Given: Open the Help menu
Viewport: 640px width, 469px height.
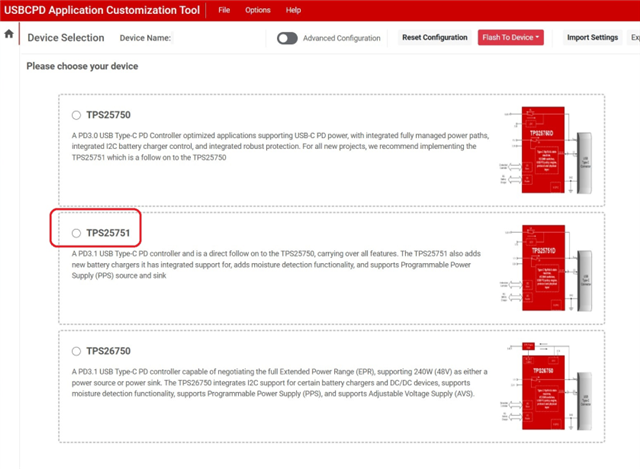Looking at the screenshot, I should pyautogui.click(x=293, y=10).
